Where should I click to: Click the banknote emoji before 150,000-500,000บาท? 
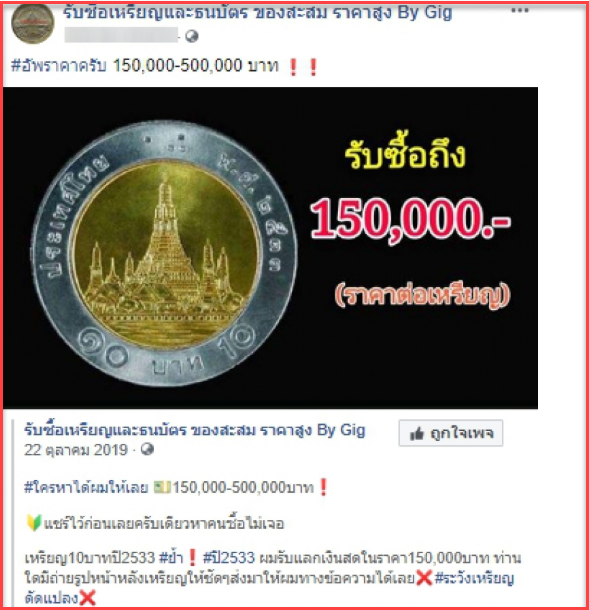click(162, 487)
